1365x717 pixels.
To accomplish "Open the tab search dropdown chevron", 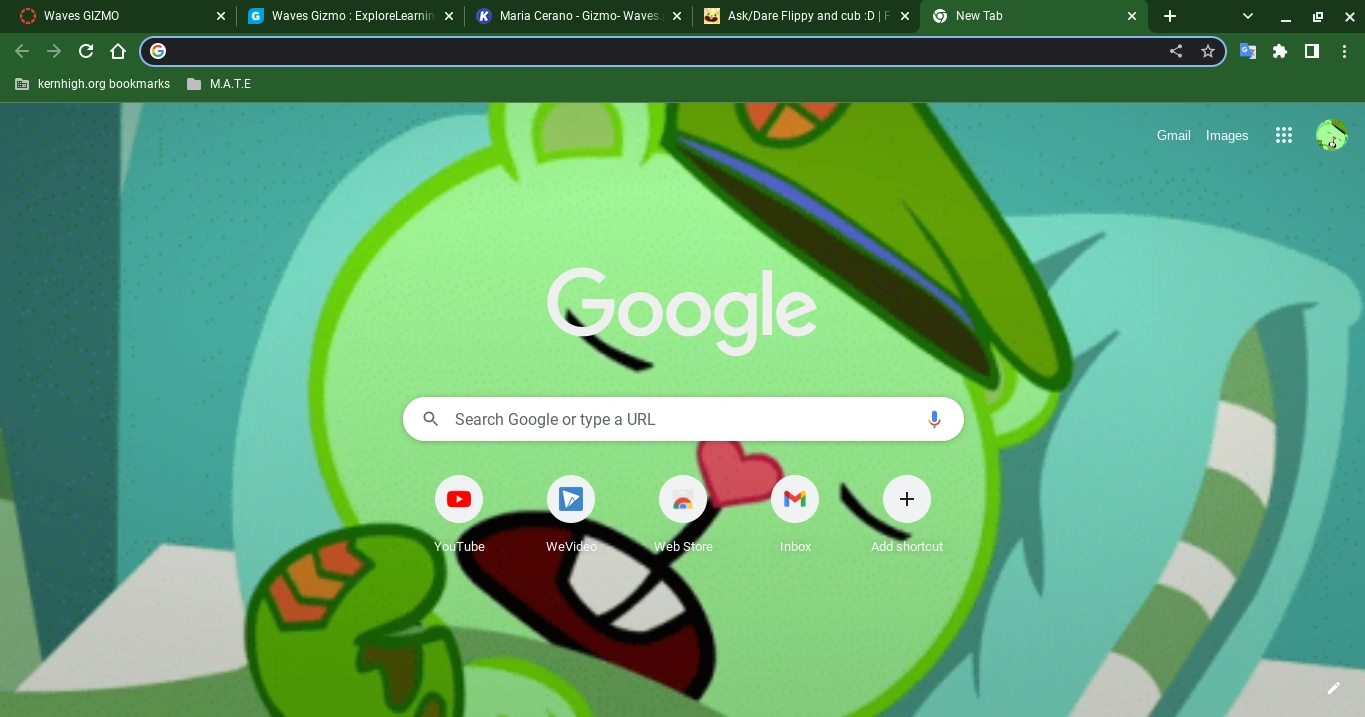I will coord(1247,16).
